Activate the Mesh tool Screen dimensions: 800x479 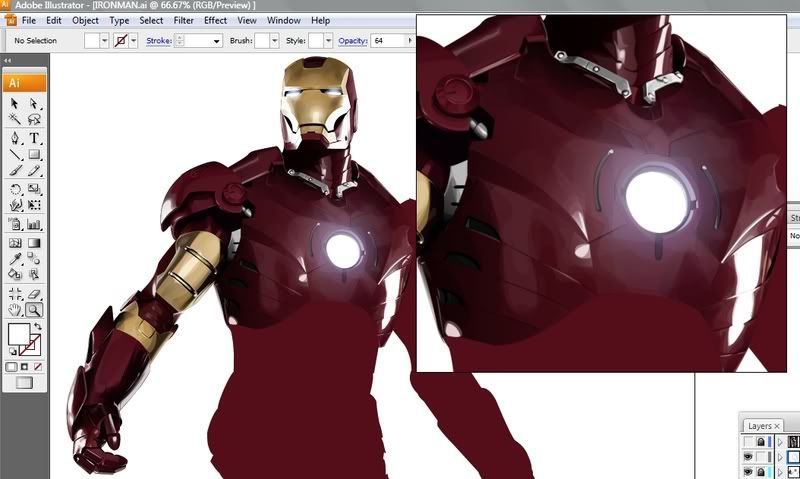[x=15, y=243]
